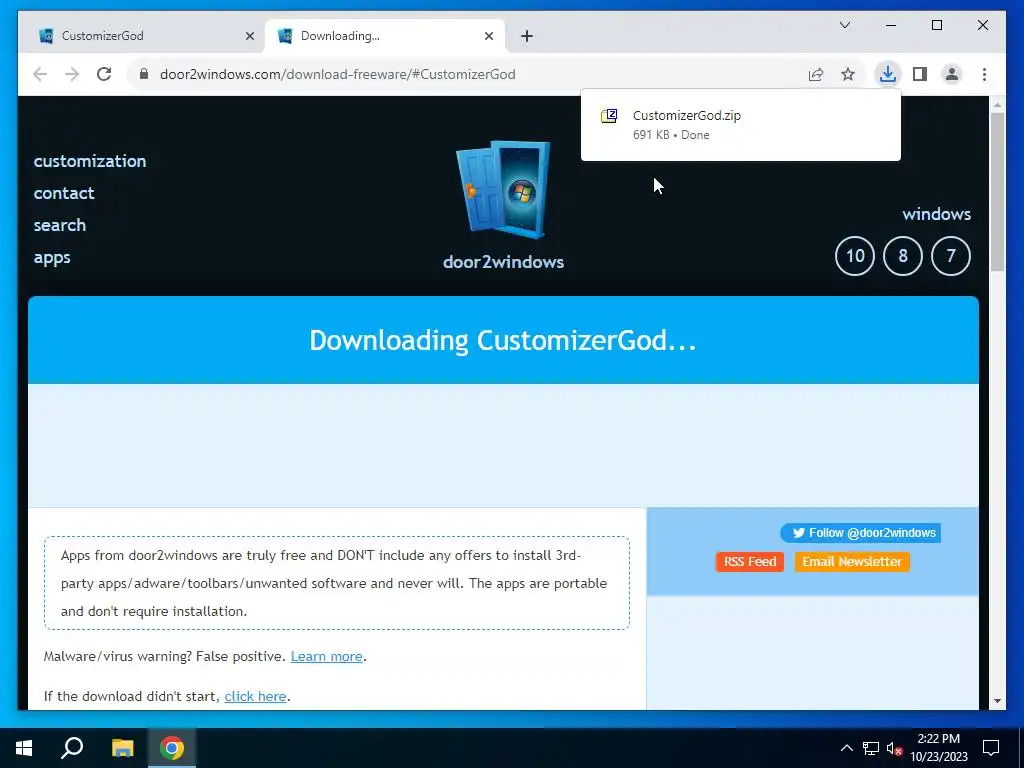Open the Learn more link

tap(327, 656)
